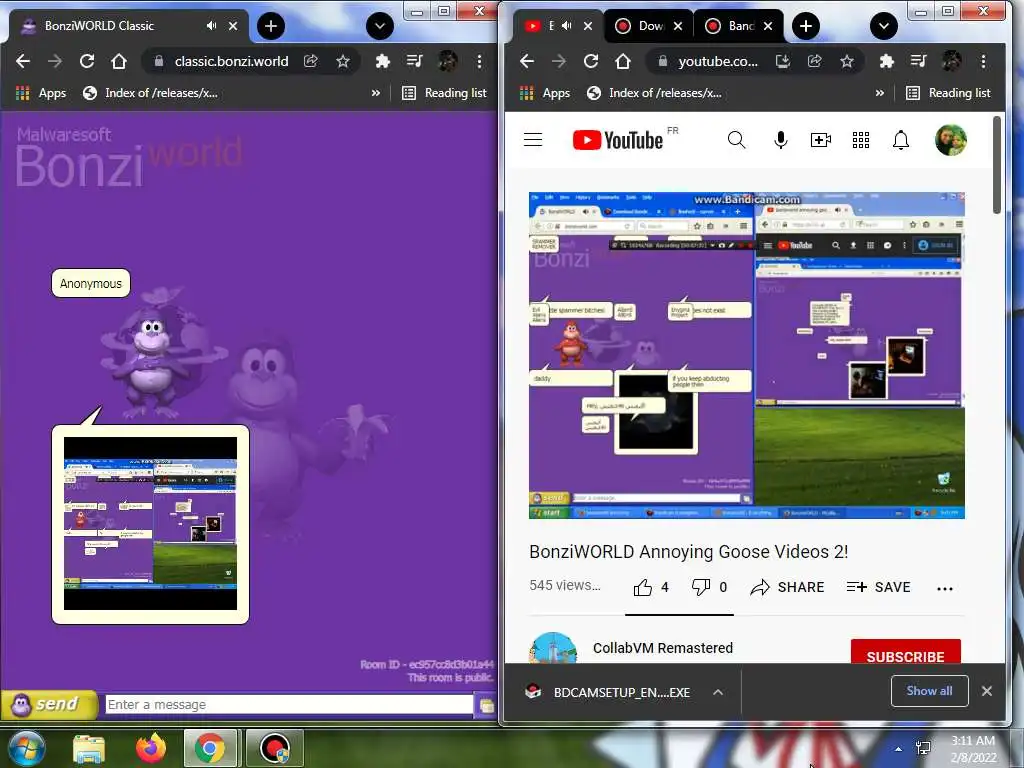Open a new tab in YouTube window

[x=806, y=26]
